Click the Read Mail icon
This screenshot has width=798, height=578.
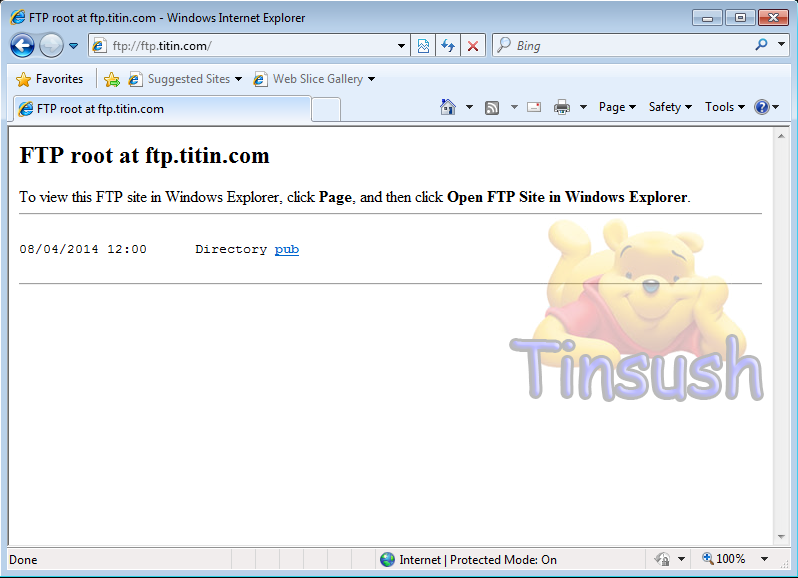coord(534,107)
